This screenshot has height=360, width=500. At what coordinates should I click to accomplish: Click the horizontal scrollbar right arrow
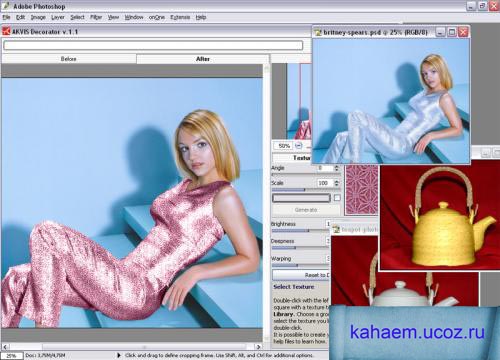(x=258, y=347)
